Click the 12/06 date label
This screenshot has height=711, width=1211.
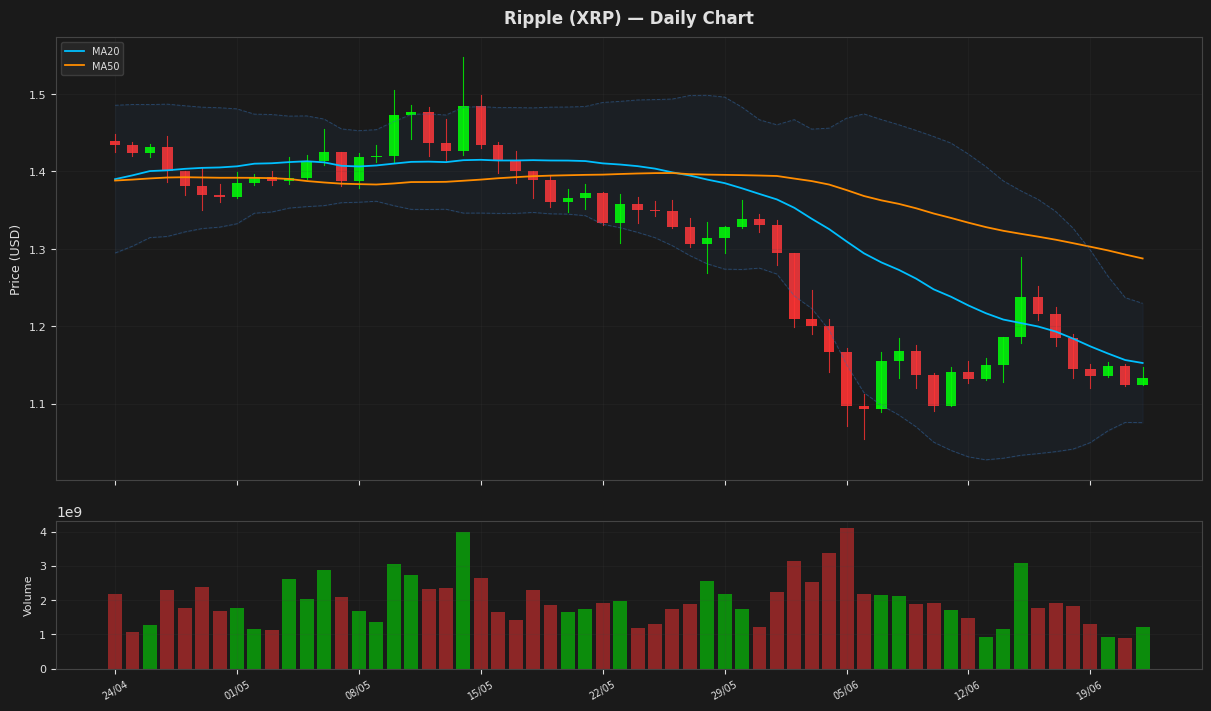point(968,690)
